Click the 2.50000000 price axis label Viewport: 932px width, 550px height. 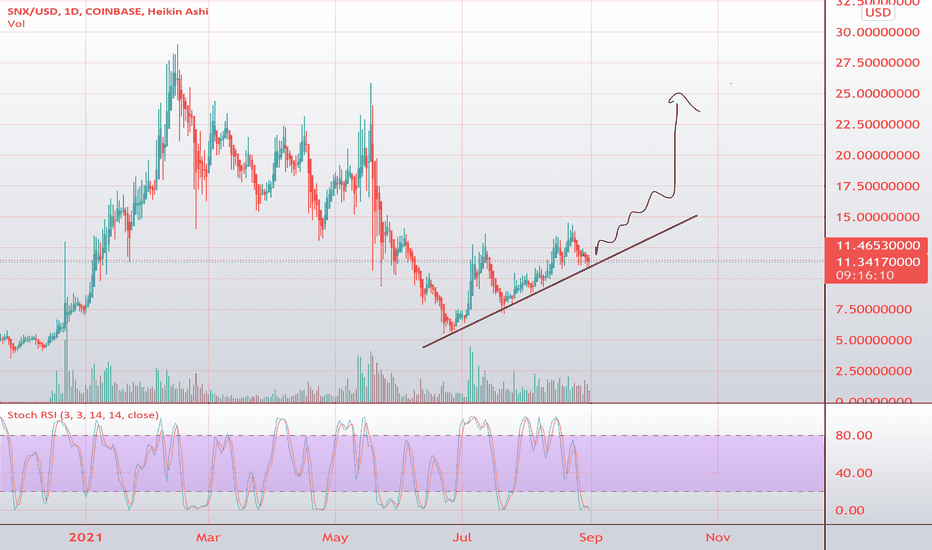[873, 371]
